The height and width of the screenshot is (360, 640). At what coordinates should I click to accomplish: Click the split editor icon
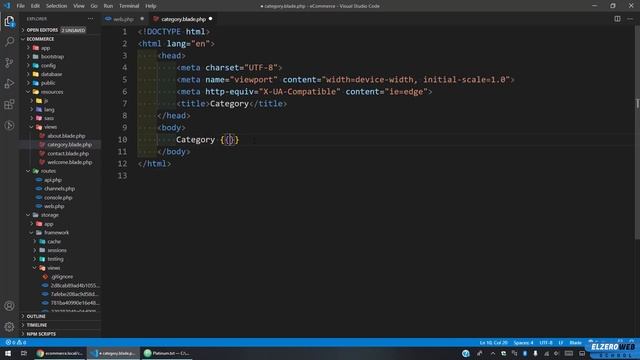[x=617, y=19]
